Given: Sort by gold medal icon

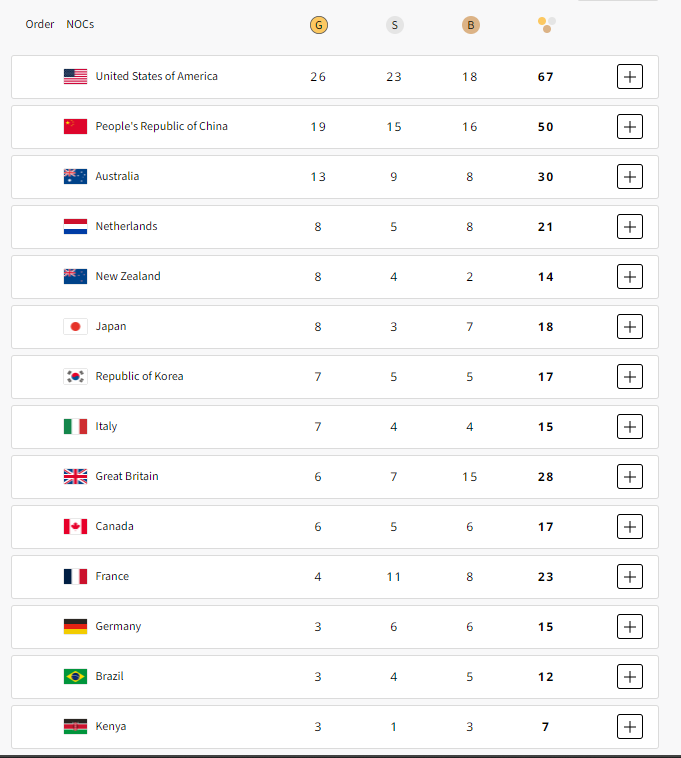Looking at the screenshot, I should tap(319, 25).
